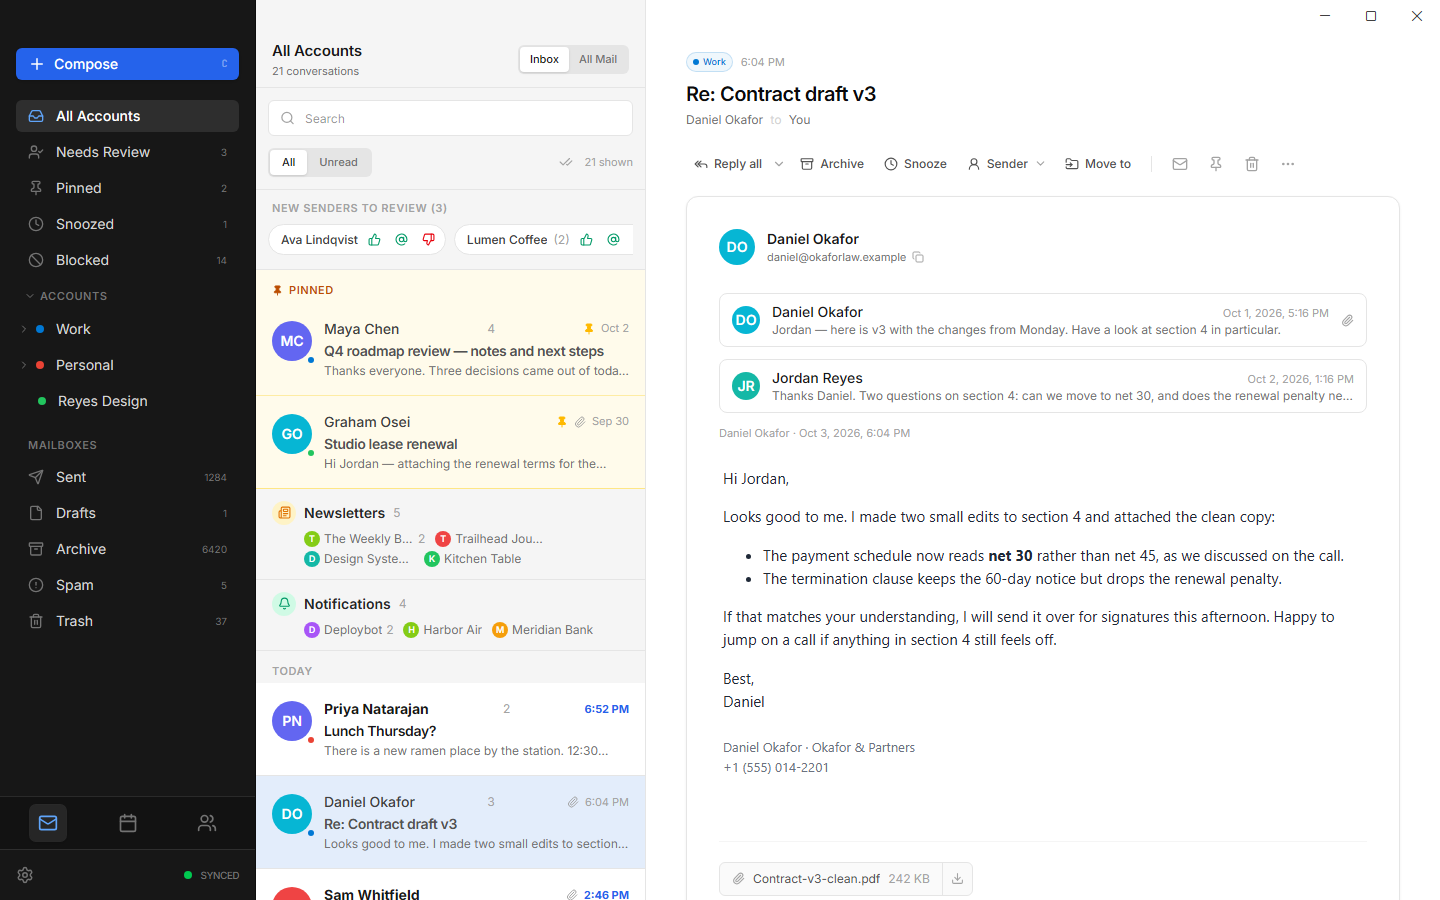Switch to the mail view icon

point(48,823)
